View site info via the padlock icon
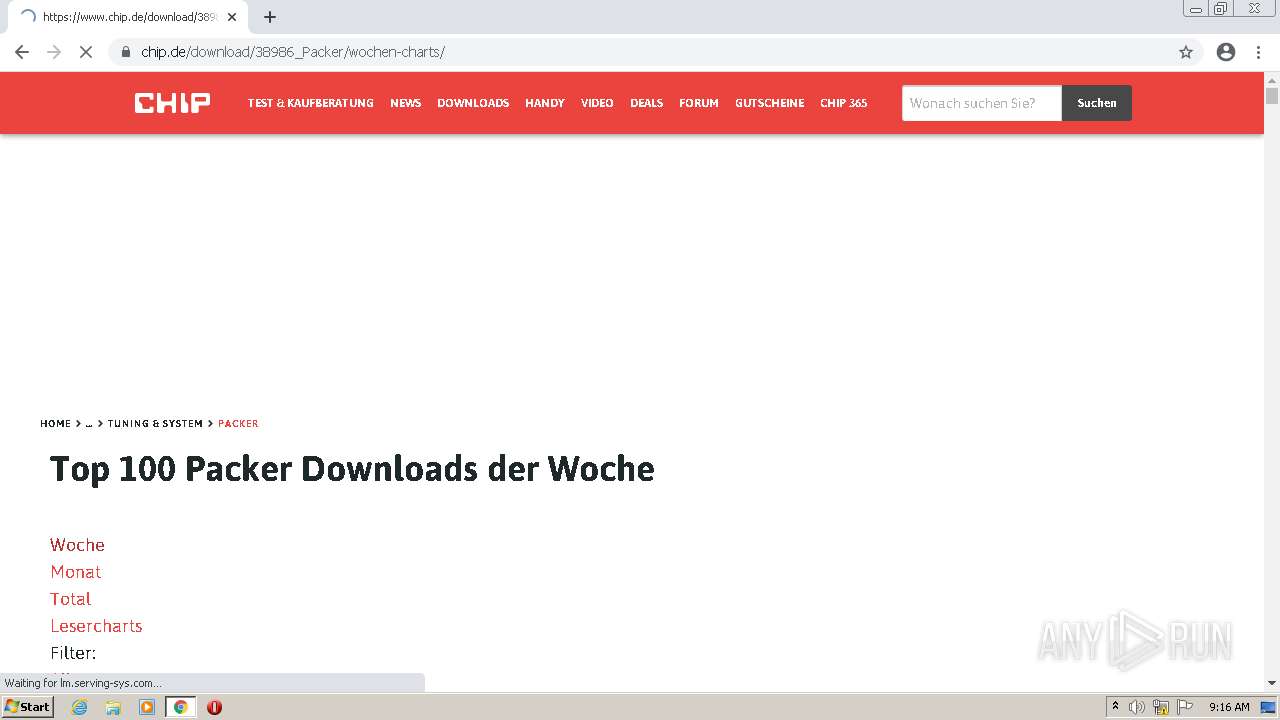 click(126, 52)
